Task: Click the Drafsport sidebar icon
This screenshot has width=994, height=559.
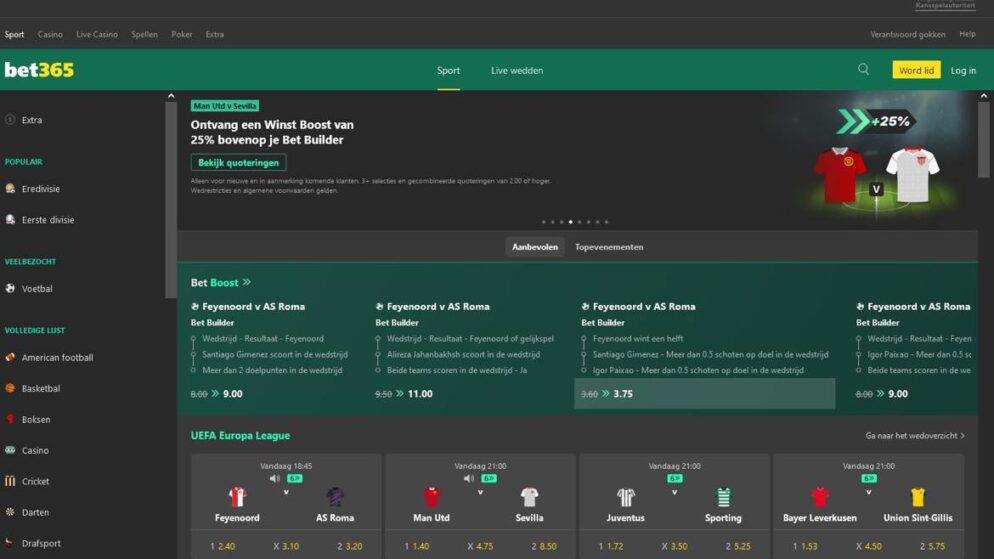Action: pos(10,543)
